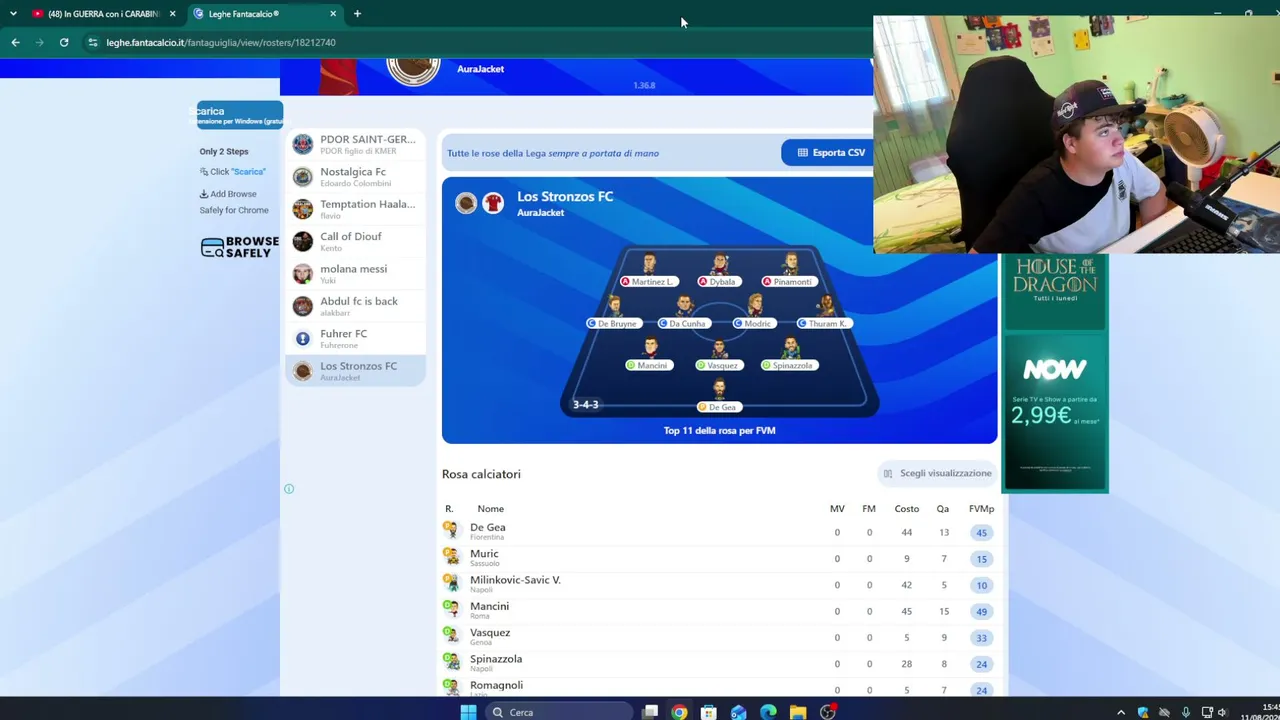
Task: Click Mancini's name in the roster table
Action: (x=489, y=606)
